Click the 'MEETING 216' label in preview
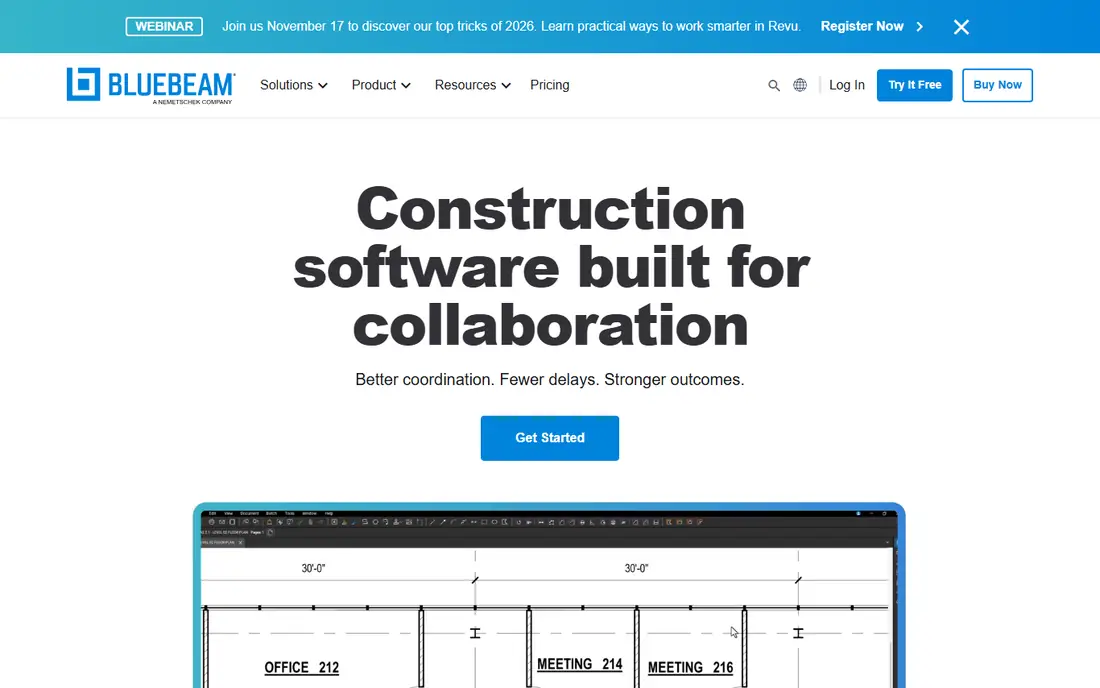The image size is (1100, 688). point(690,668)
